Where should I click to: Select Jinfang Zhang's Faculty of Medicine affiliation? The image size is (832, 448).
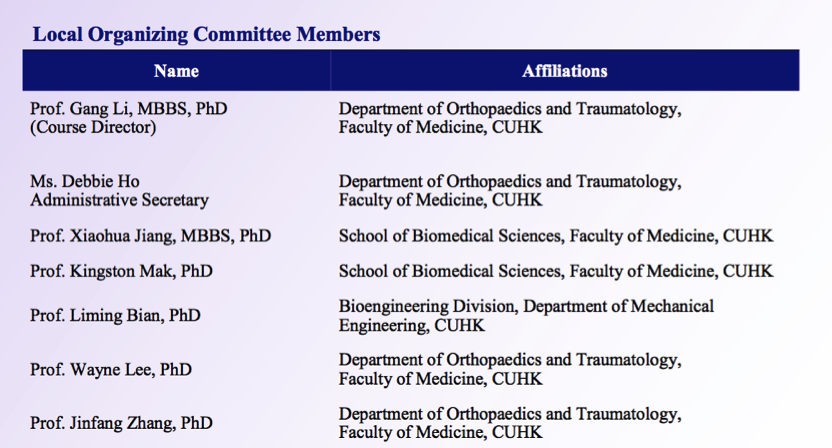(x=510, y=423)
